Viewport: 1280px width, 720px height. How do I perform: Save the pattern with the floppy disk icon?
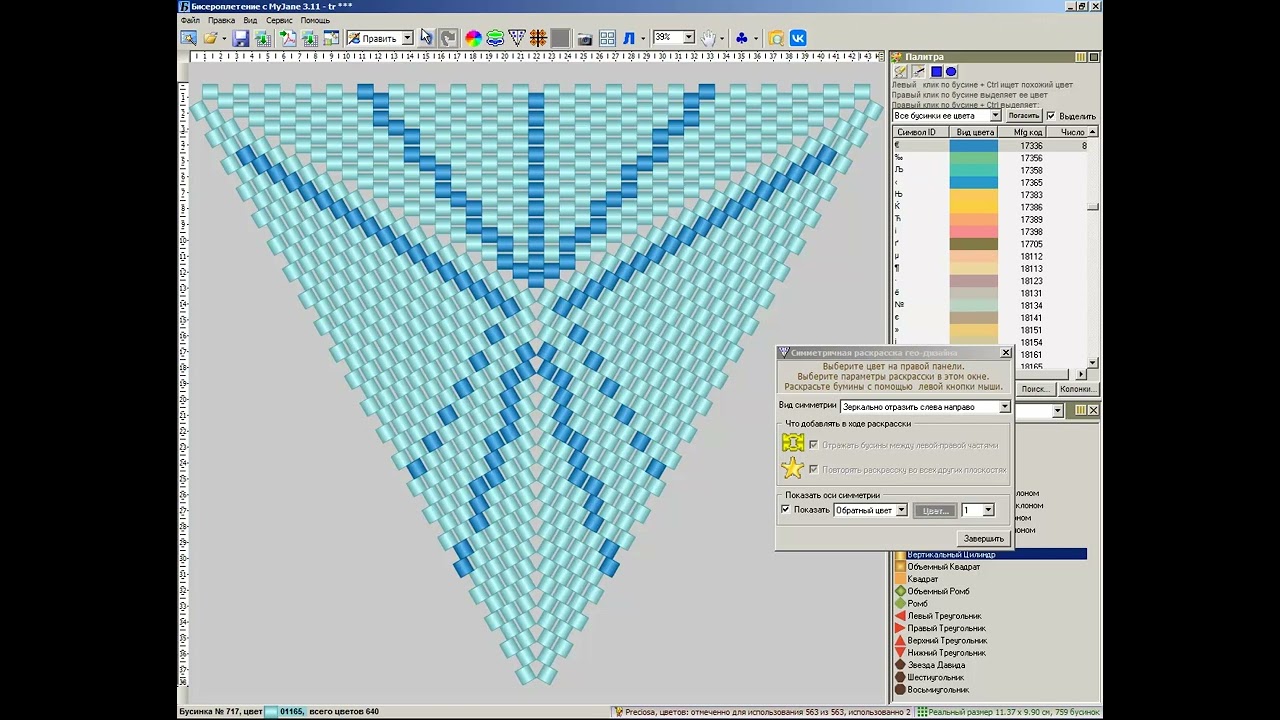pos(241,38)
